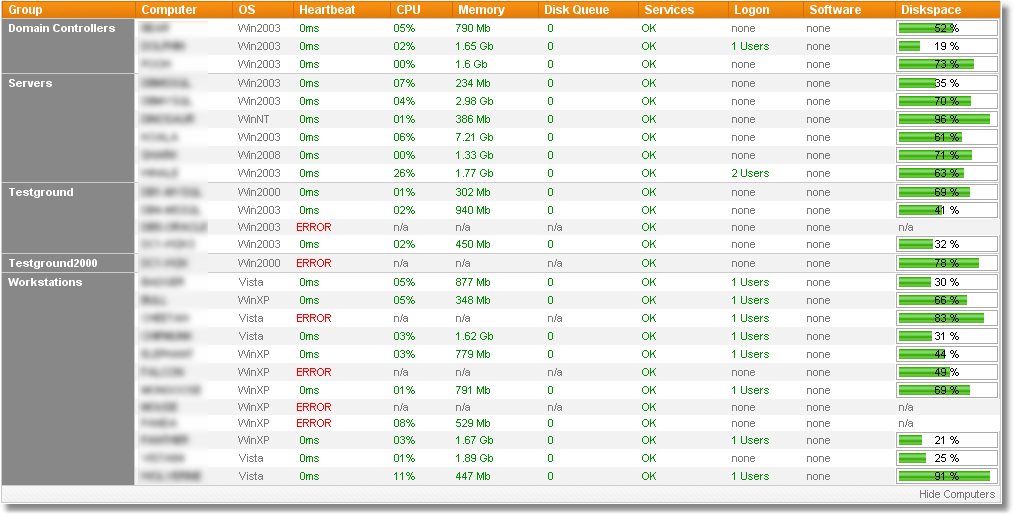The image size is (1014, 516).
Task: Click the 1.33 Gb memory value
Action: [474, 155]
